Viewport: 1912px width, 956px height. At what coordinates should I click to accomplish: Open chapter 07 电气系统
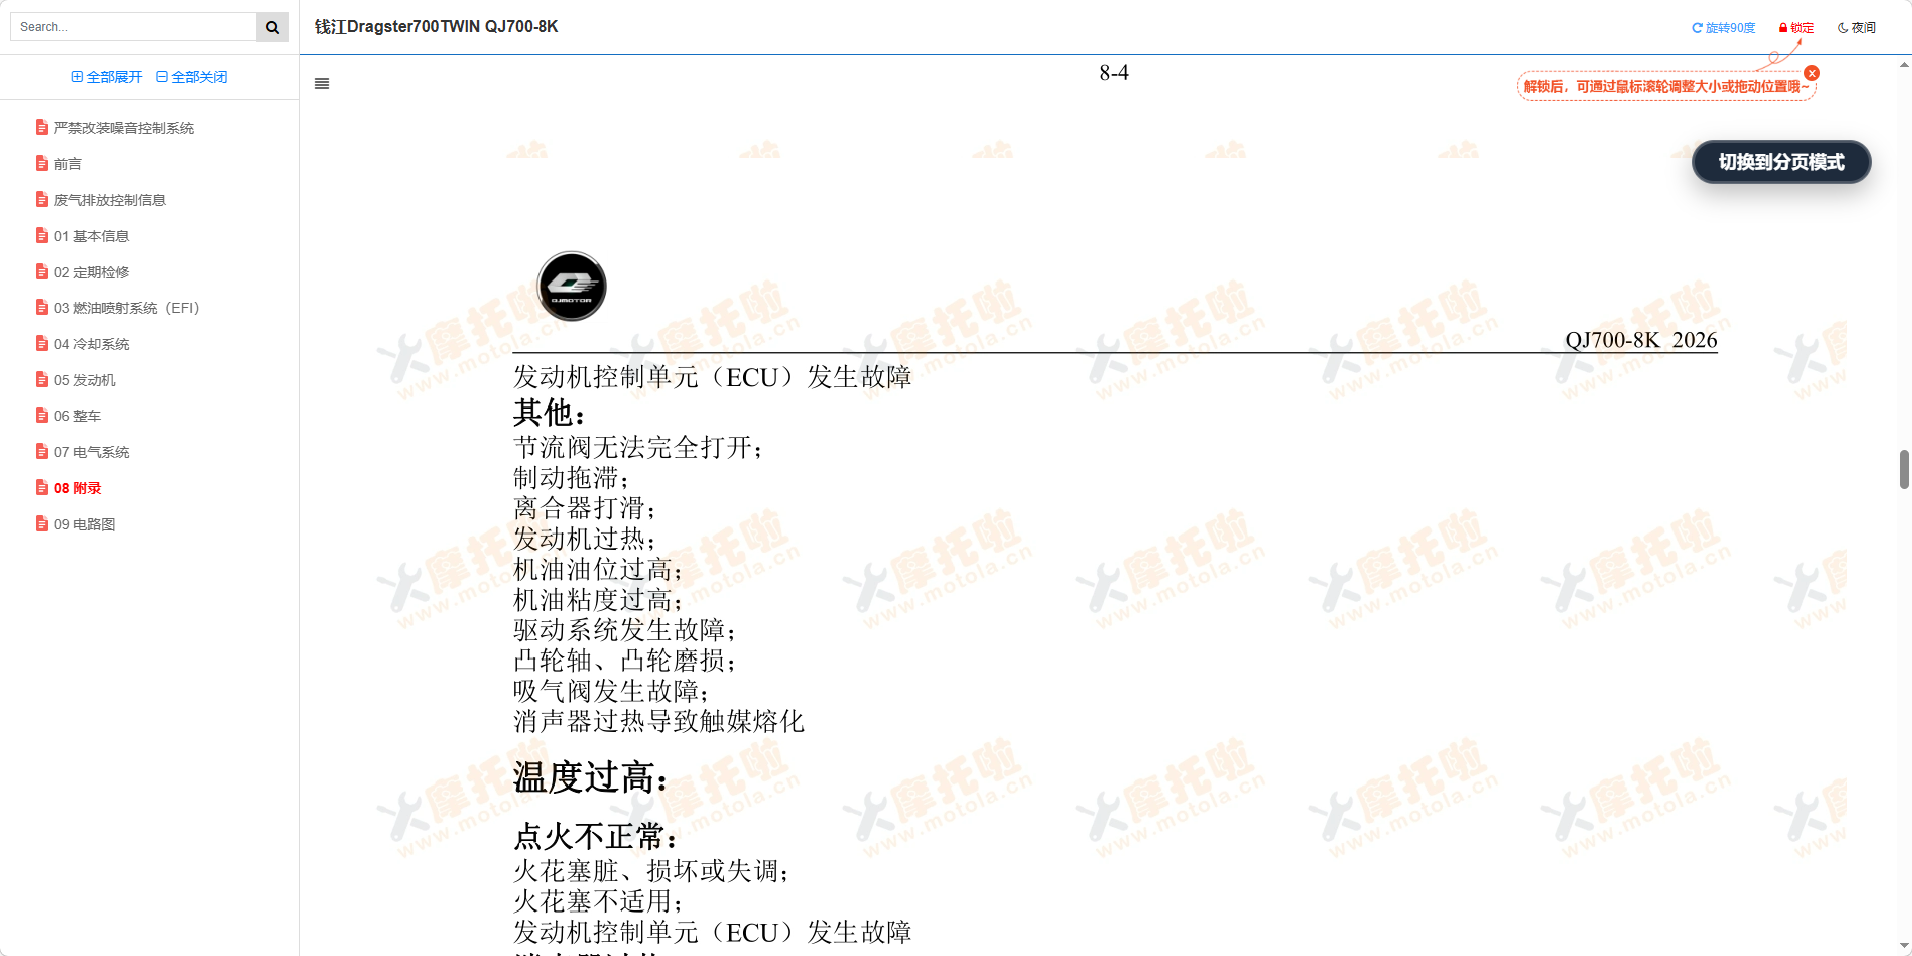[91, 451]
